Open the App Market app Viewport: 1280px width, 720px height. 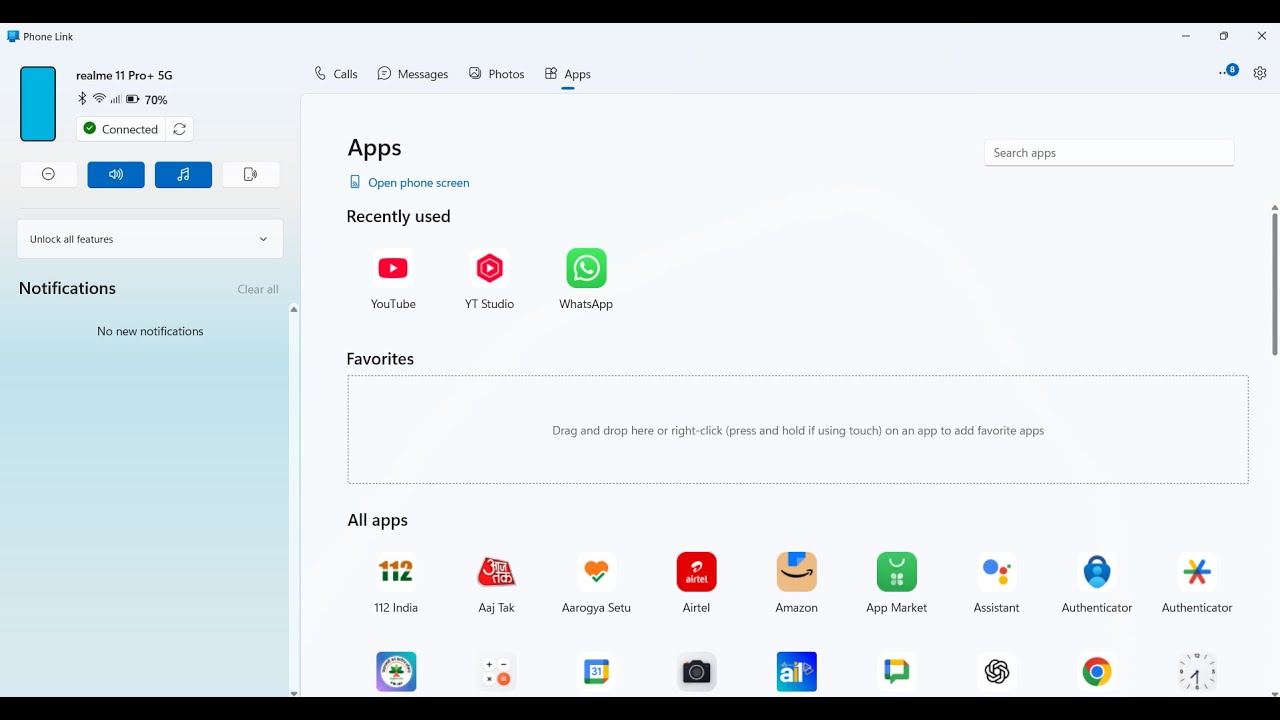896,583
